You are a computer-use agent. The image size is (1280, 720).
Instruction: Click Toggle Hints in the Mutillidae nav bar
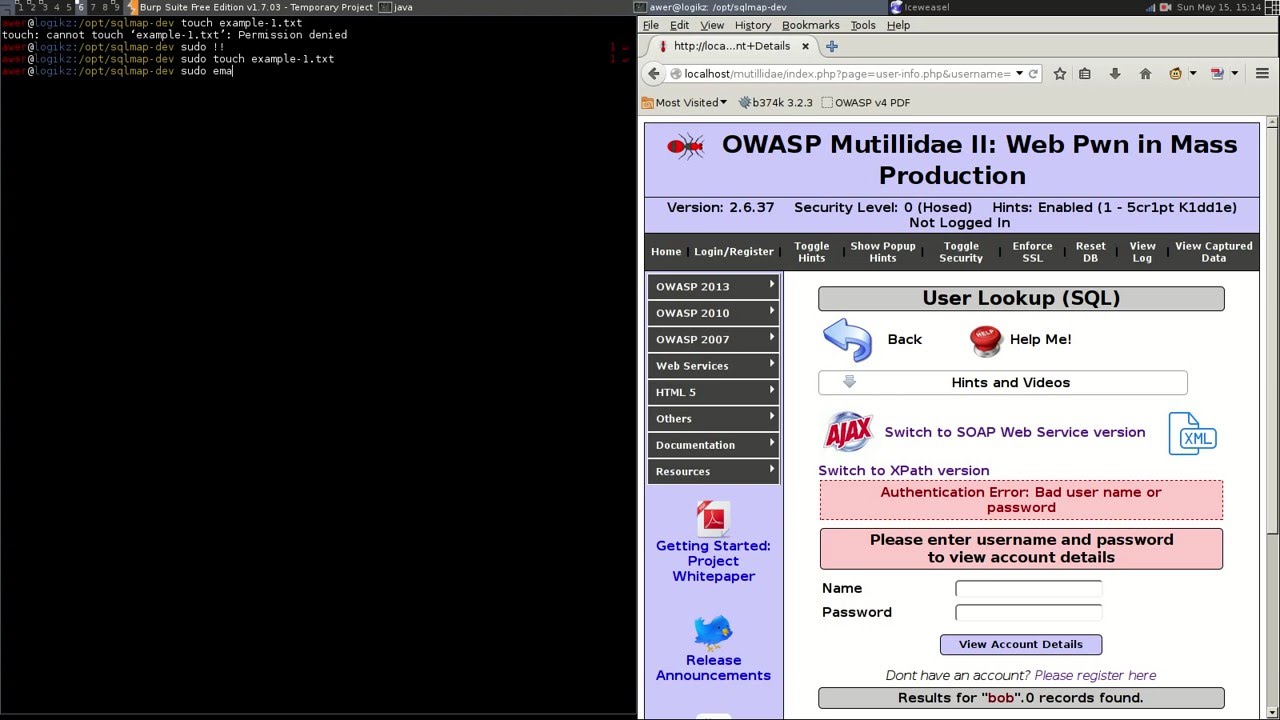click(812, 252)
